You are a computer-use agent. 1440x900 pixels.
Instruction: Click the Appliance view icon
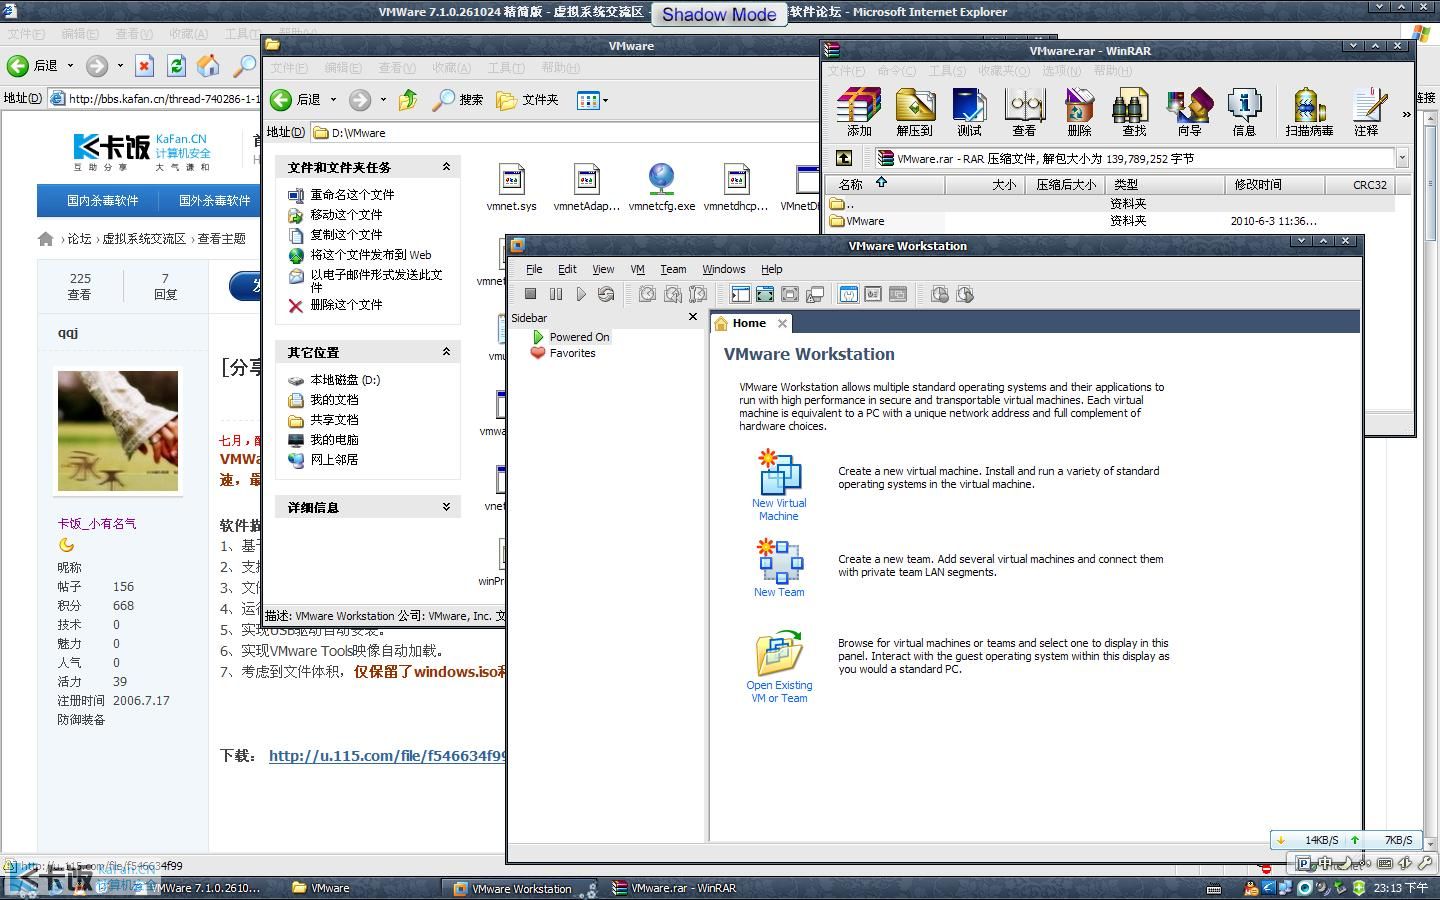click(873, 294)
